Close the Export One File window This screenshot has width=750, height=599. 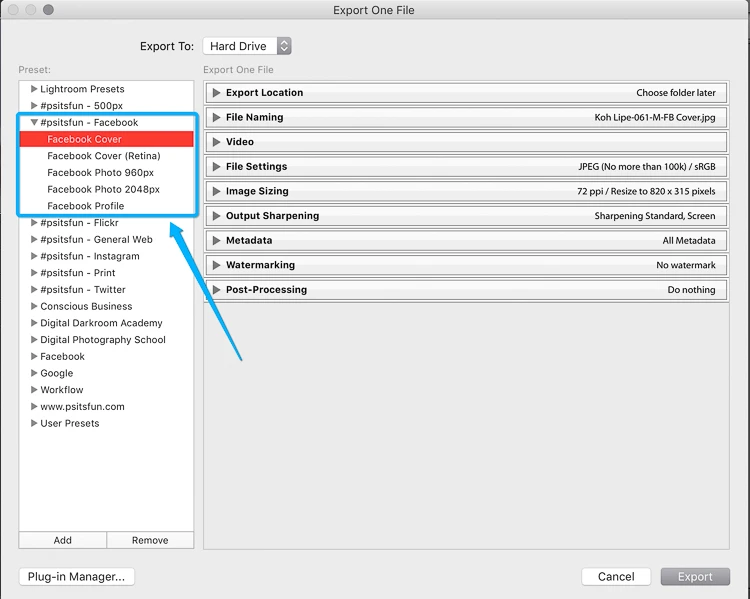(13, 10)
